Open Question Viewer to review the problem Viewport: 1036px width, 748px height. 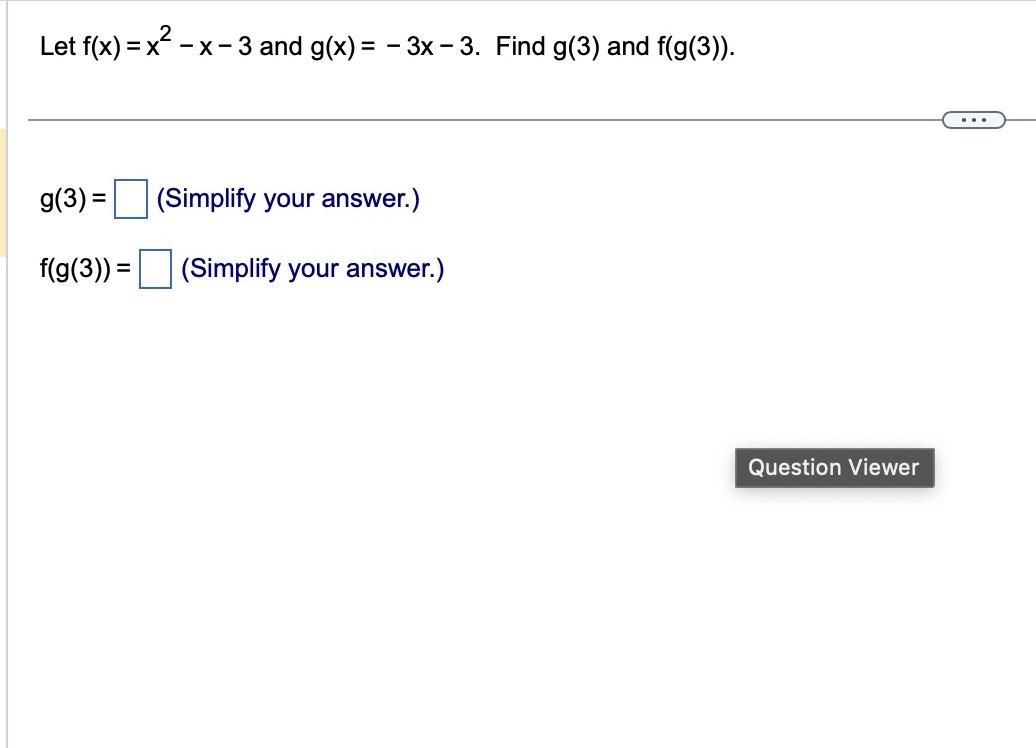click(x=834, y=467)
